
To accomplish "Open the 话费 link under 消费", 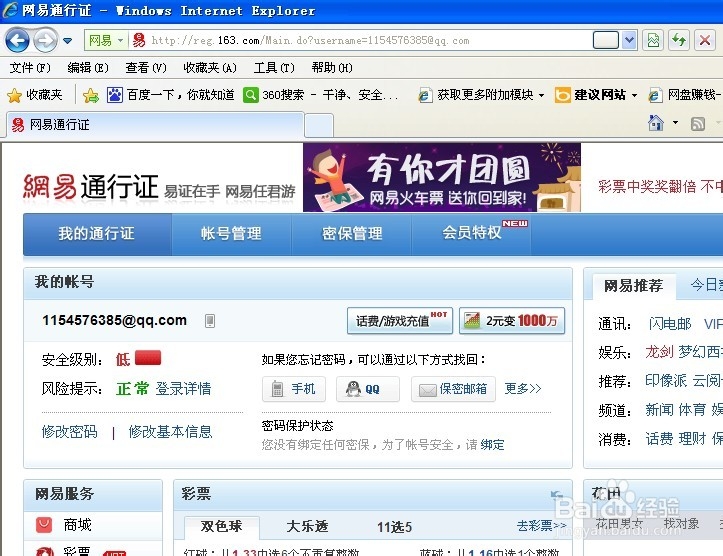I will coord(659,439).
